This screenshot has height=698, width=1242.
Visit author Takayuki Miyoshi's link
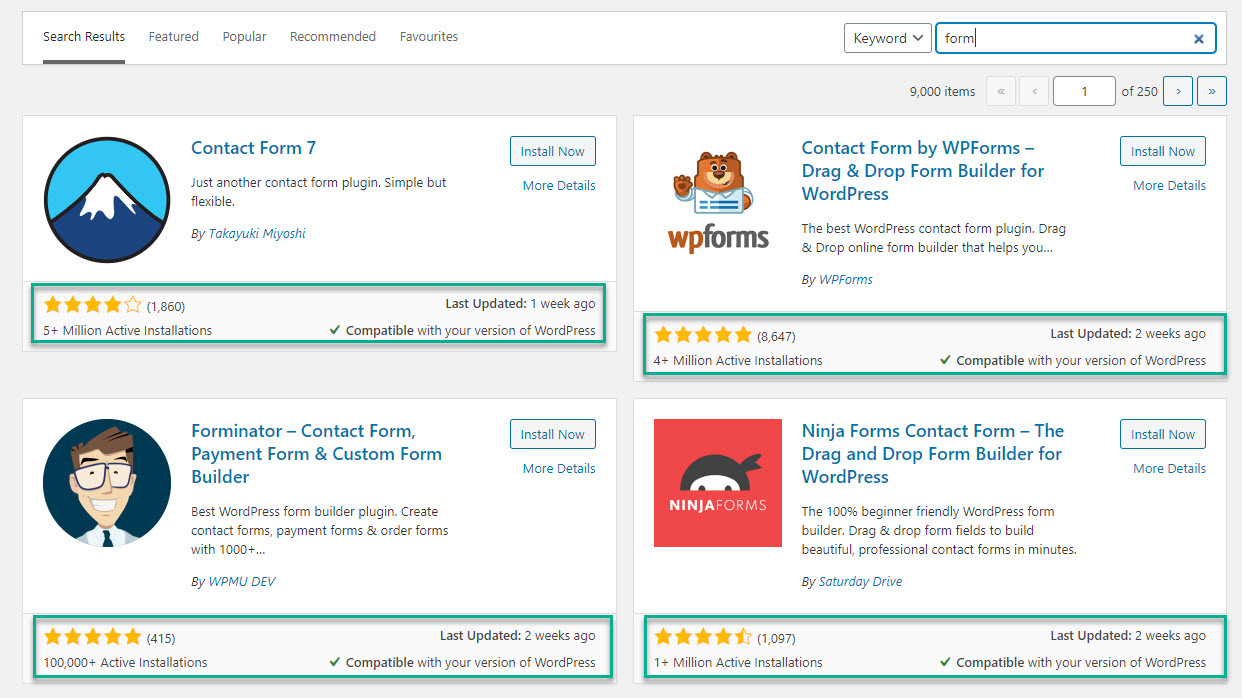[256, 233]
